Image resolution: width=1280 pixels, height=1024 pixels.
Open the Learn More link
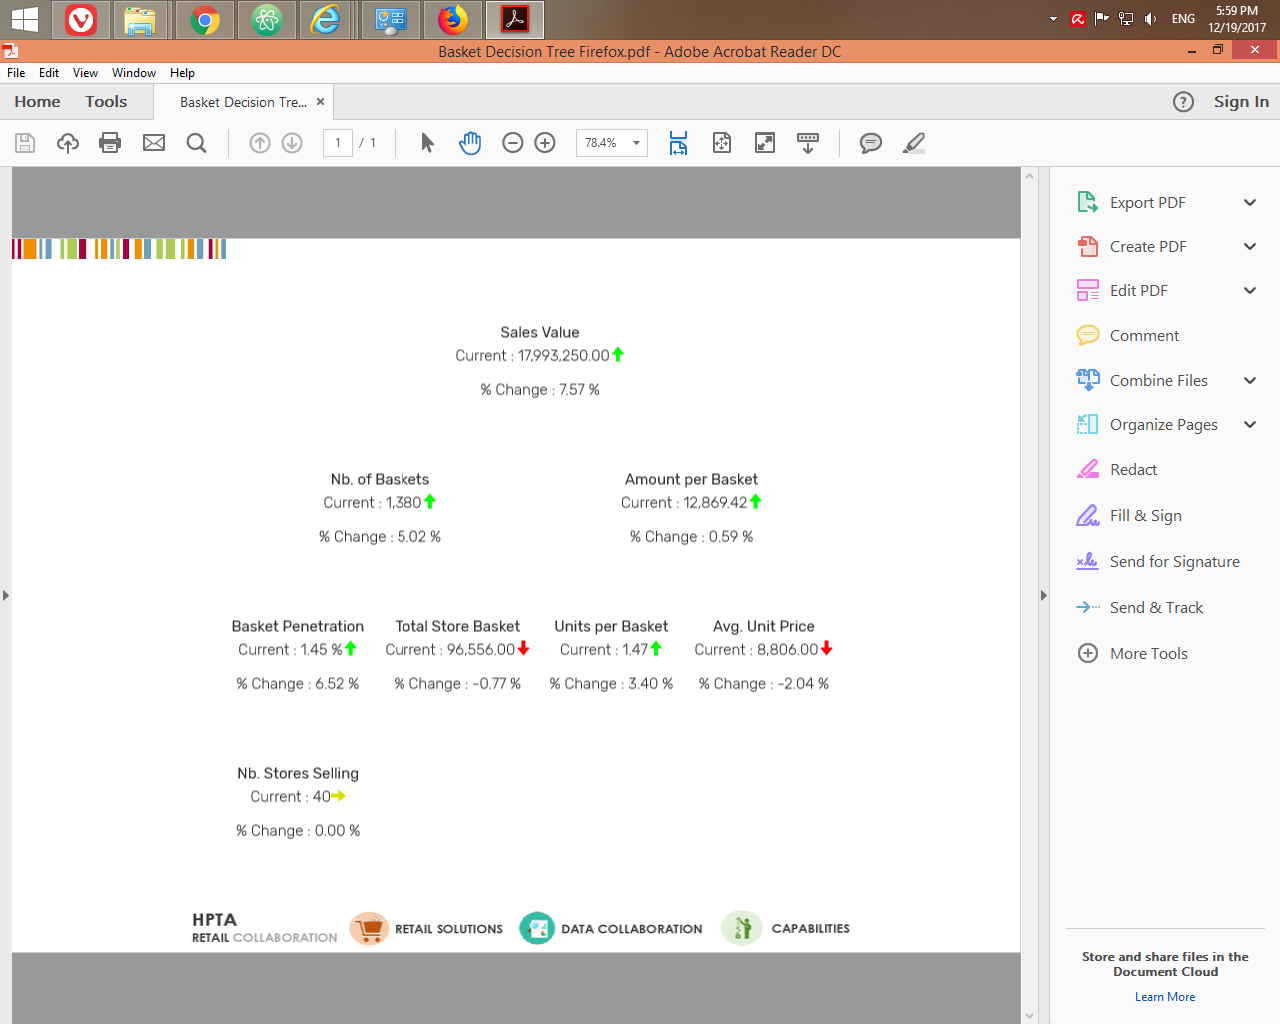click(1164, 996)
